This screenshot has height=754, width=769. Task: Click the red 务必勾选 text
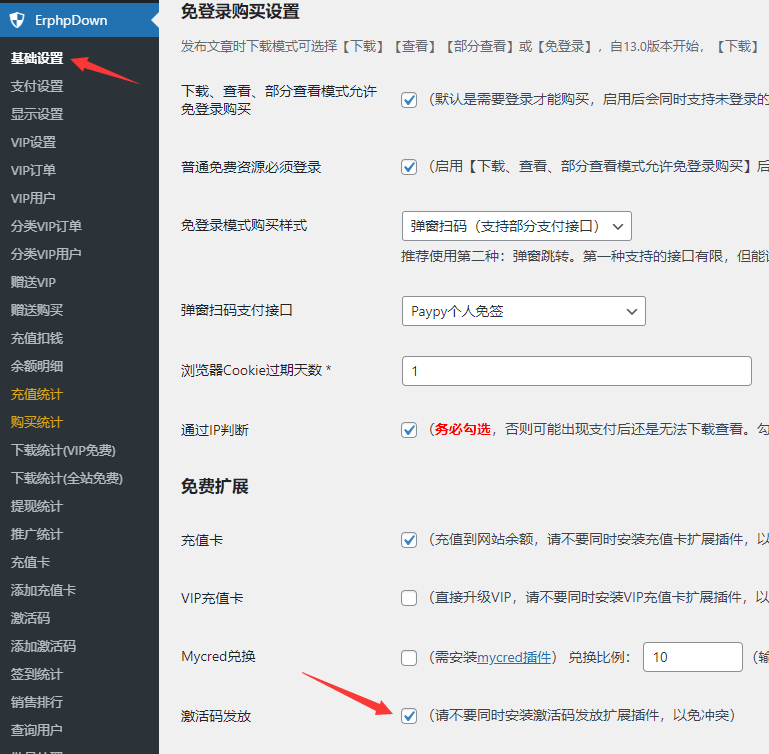[x=462, y=429]
